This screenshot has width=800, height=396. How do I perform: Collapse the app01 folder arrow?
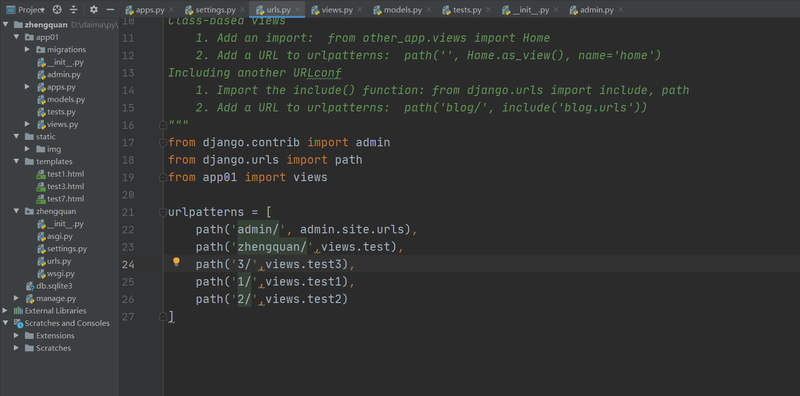(x=17, y=37)
